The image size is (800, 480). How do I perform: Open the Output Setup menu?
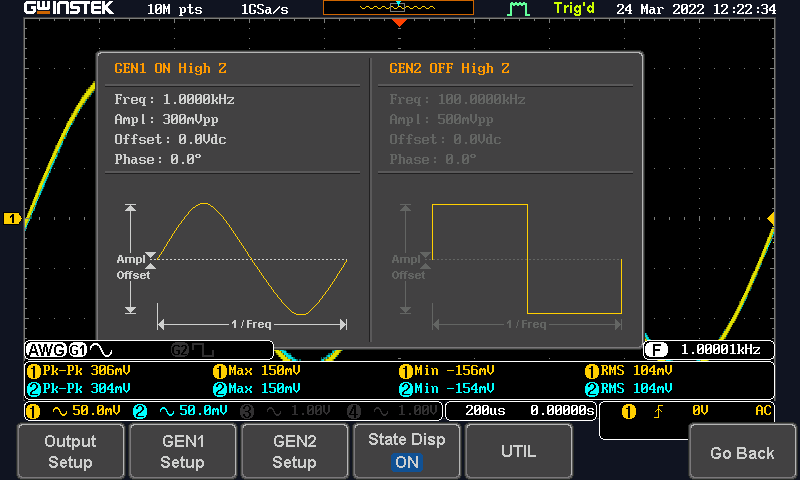tap(70, 451)
